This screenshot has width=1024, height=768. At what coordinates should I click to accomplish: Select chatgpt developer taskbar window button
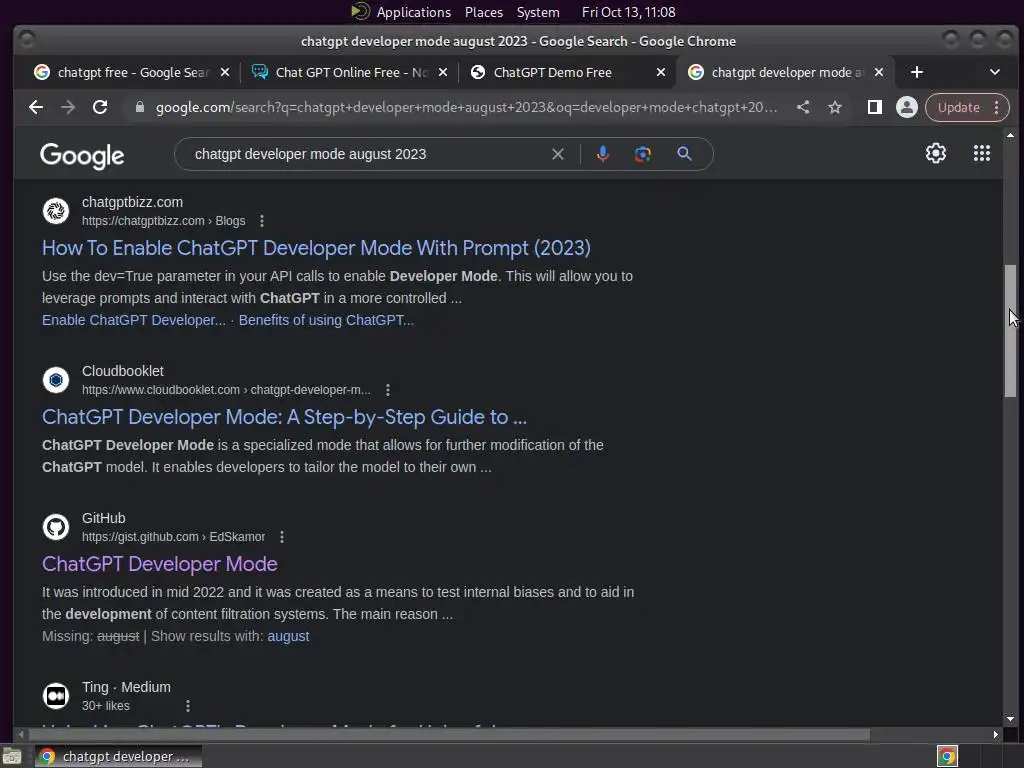click(x=118, y=756)
